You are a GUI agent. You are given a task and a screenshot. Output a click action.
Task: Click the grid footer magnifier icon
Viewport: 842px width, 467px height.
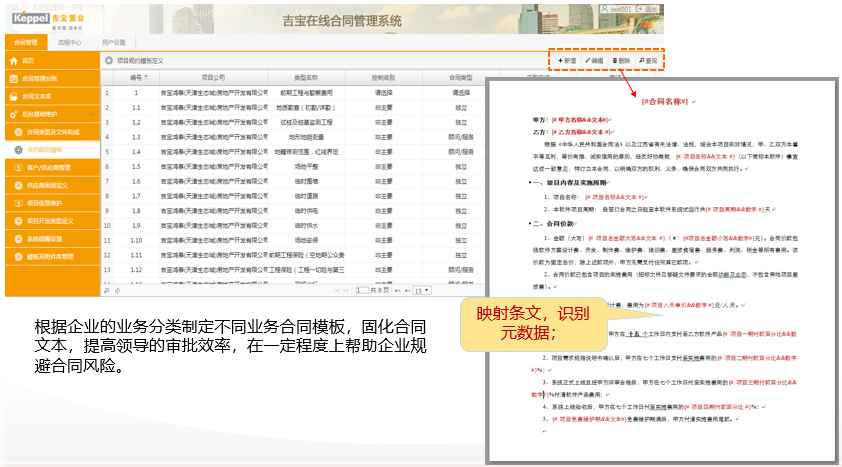pyautogui.click(x=107, y=290)
